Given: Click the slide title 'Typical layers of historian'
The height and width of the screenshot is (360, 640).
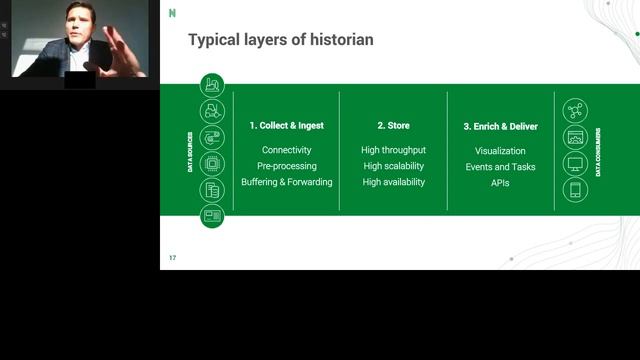Looking at the screenshot, I should (281, 40).
